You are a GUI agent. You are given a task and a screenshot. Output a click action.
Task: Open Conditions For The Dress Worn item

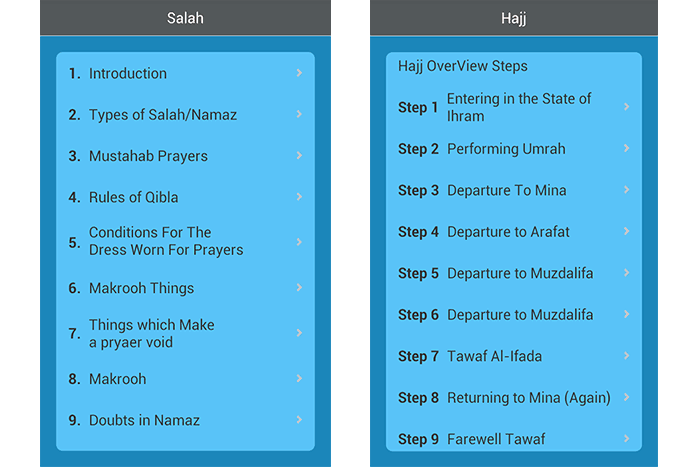(166, 241)
